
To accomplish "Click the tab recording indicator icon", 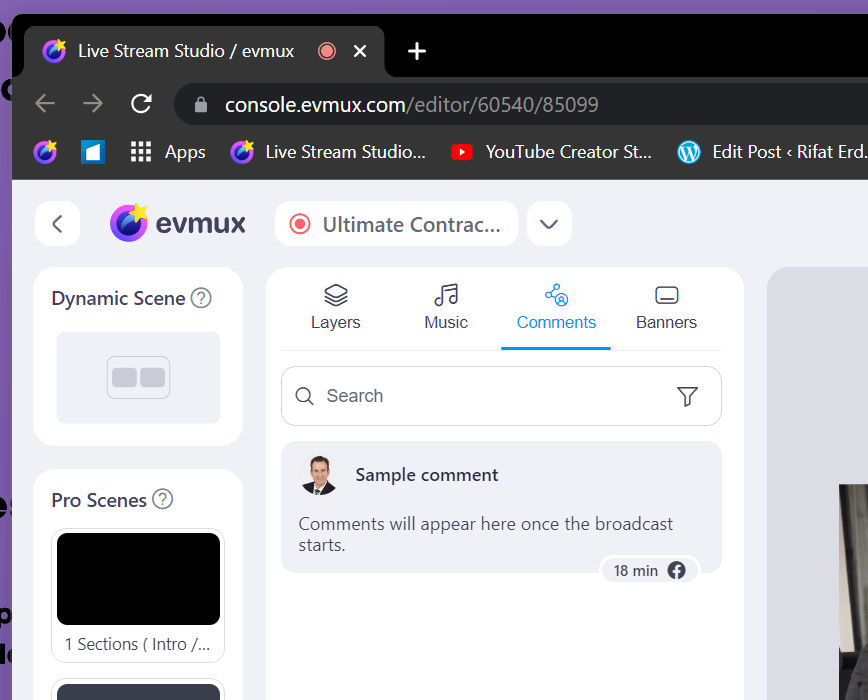I will pos(327,51).
